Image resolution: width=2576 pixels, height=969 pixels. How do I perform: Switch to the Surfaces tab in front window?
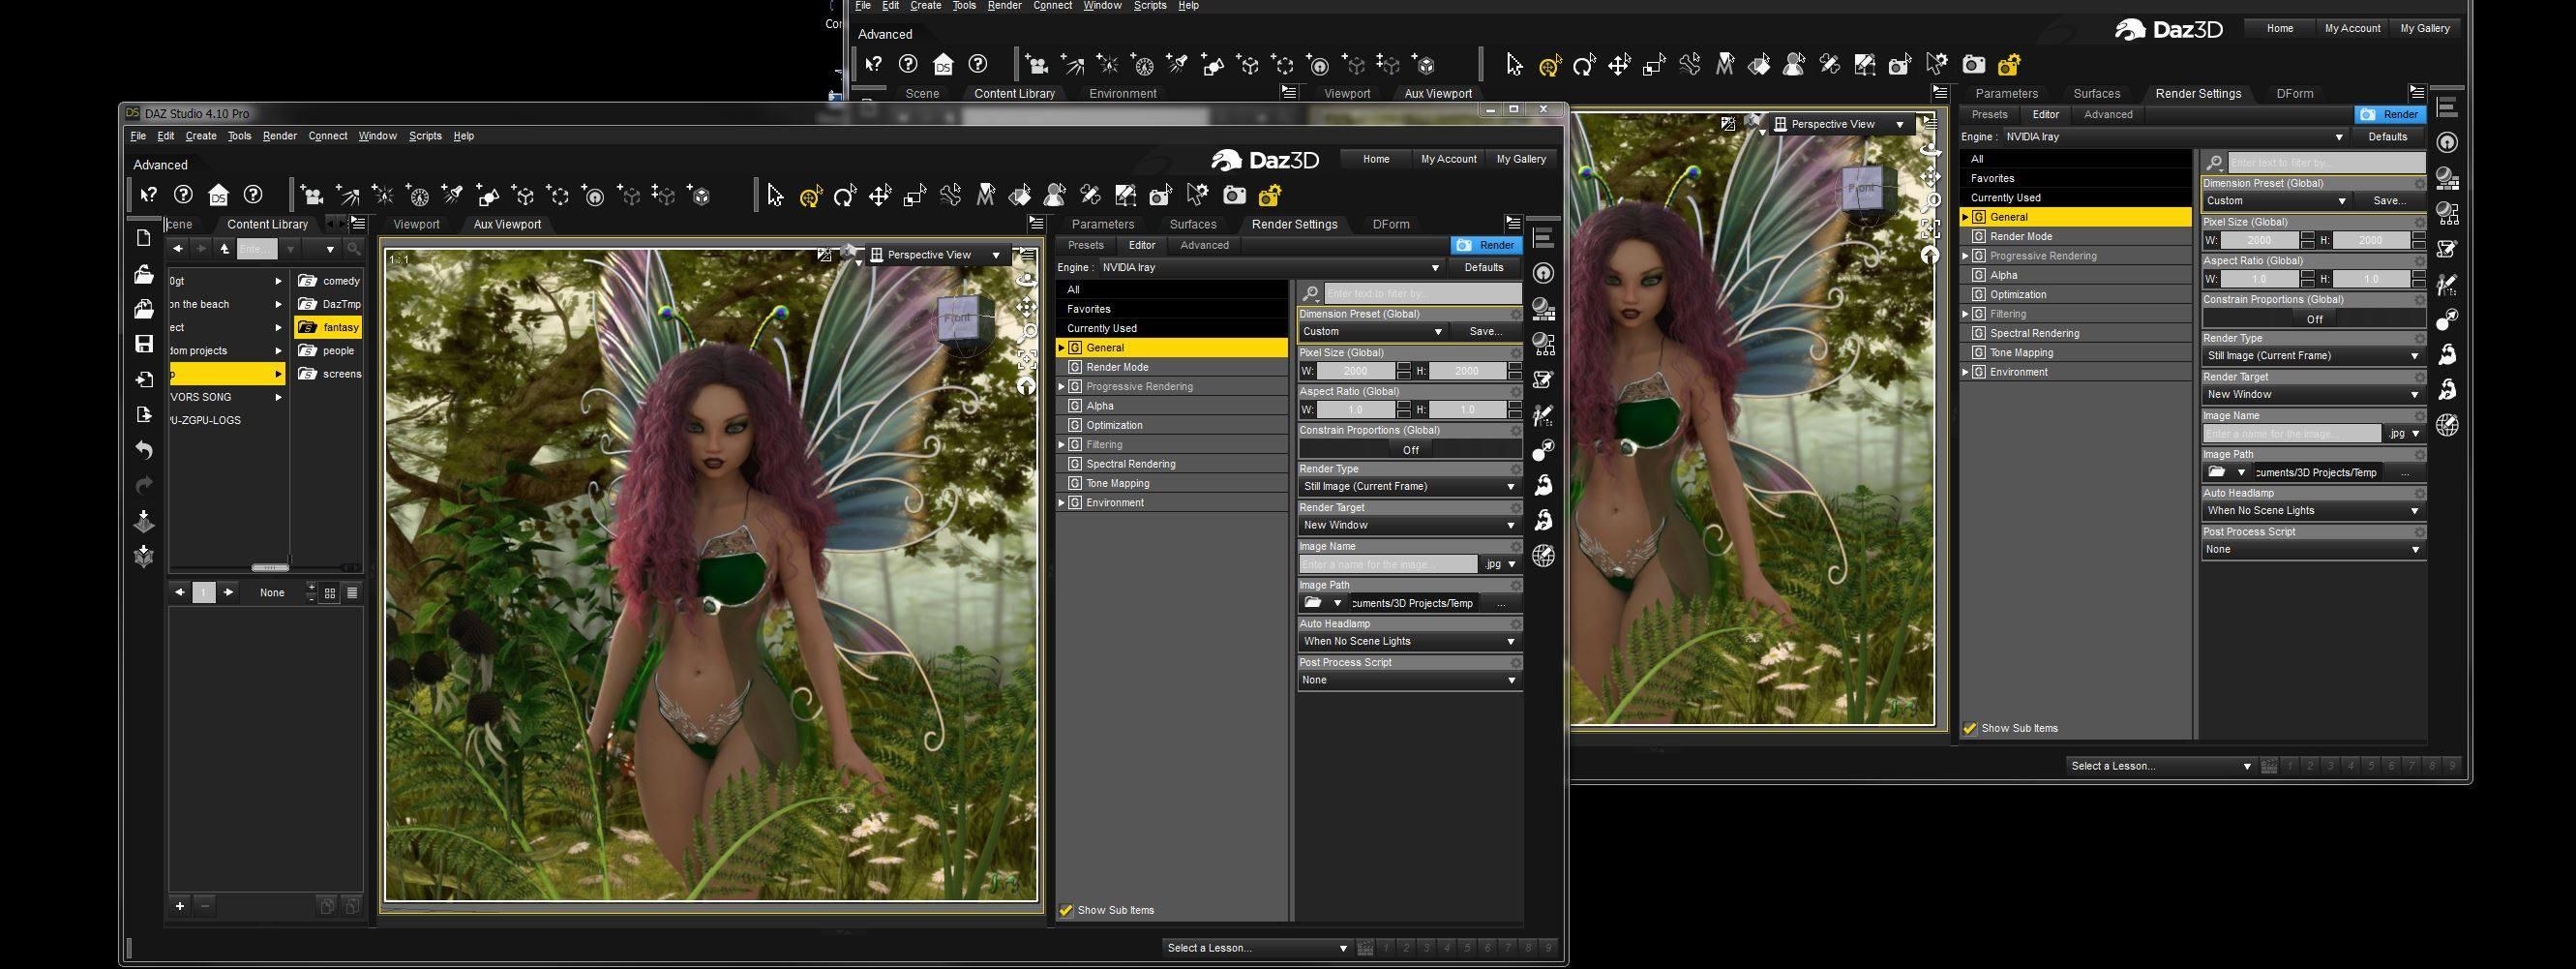(1192, 224)
